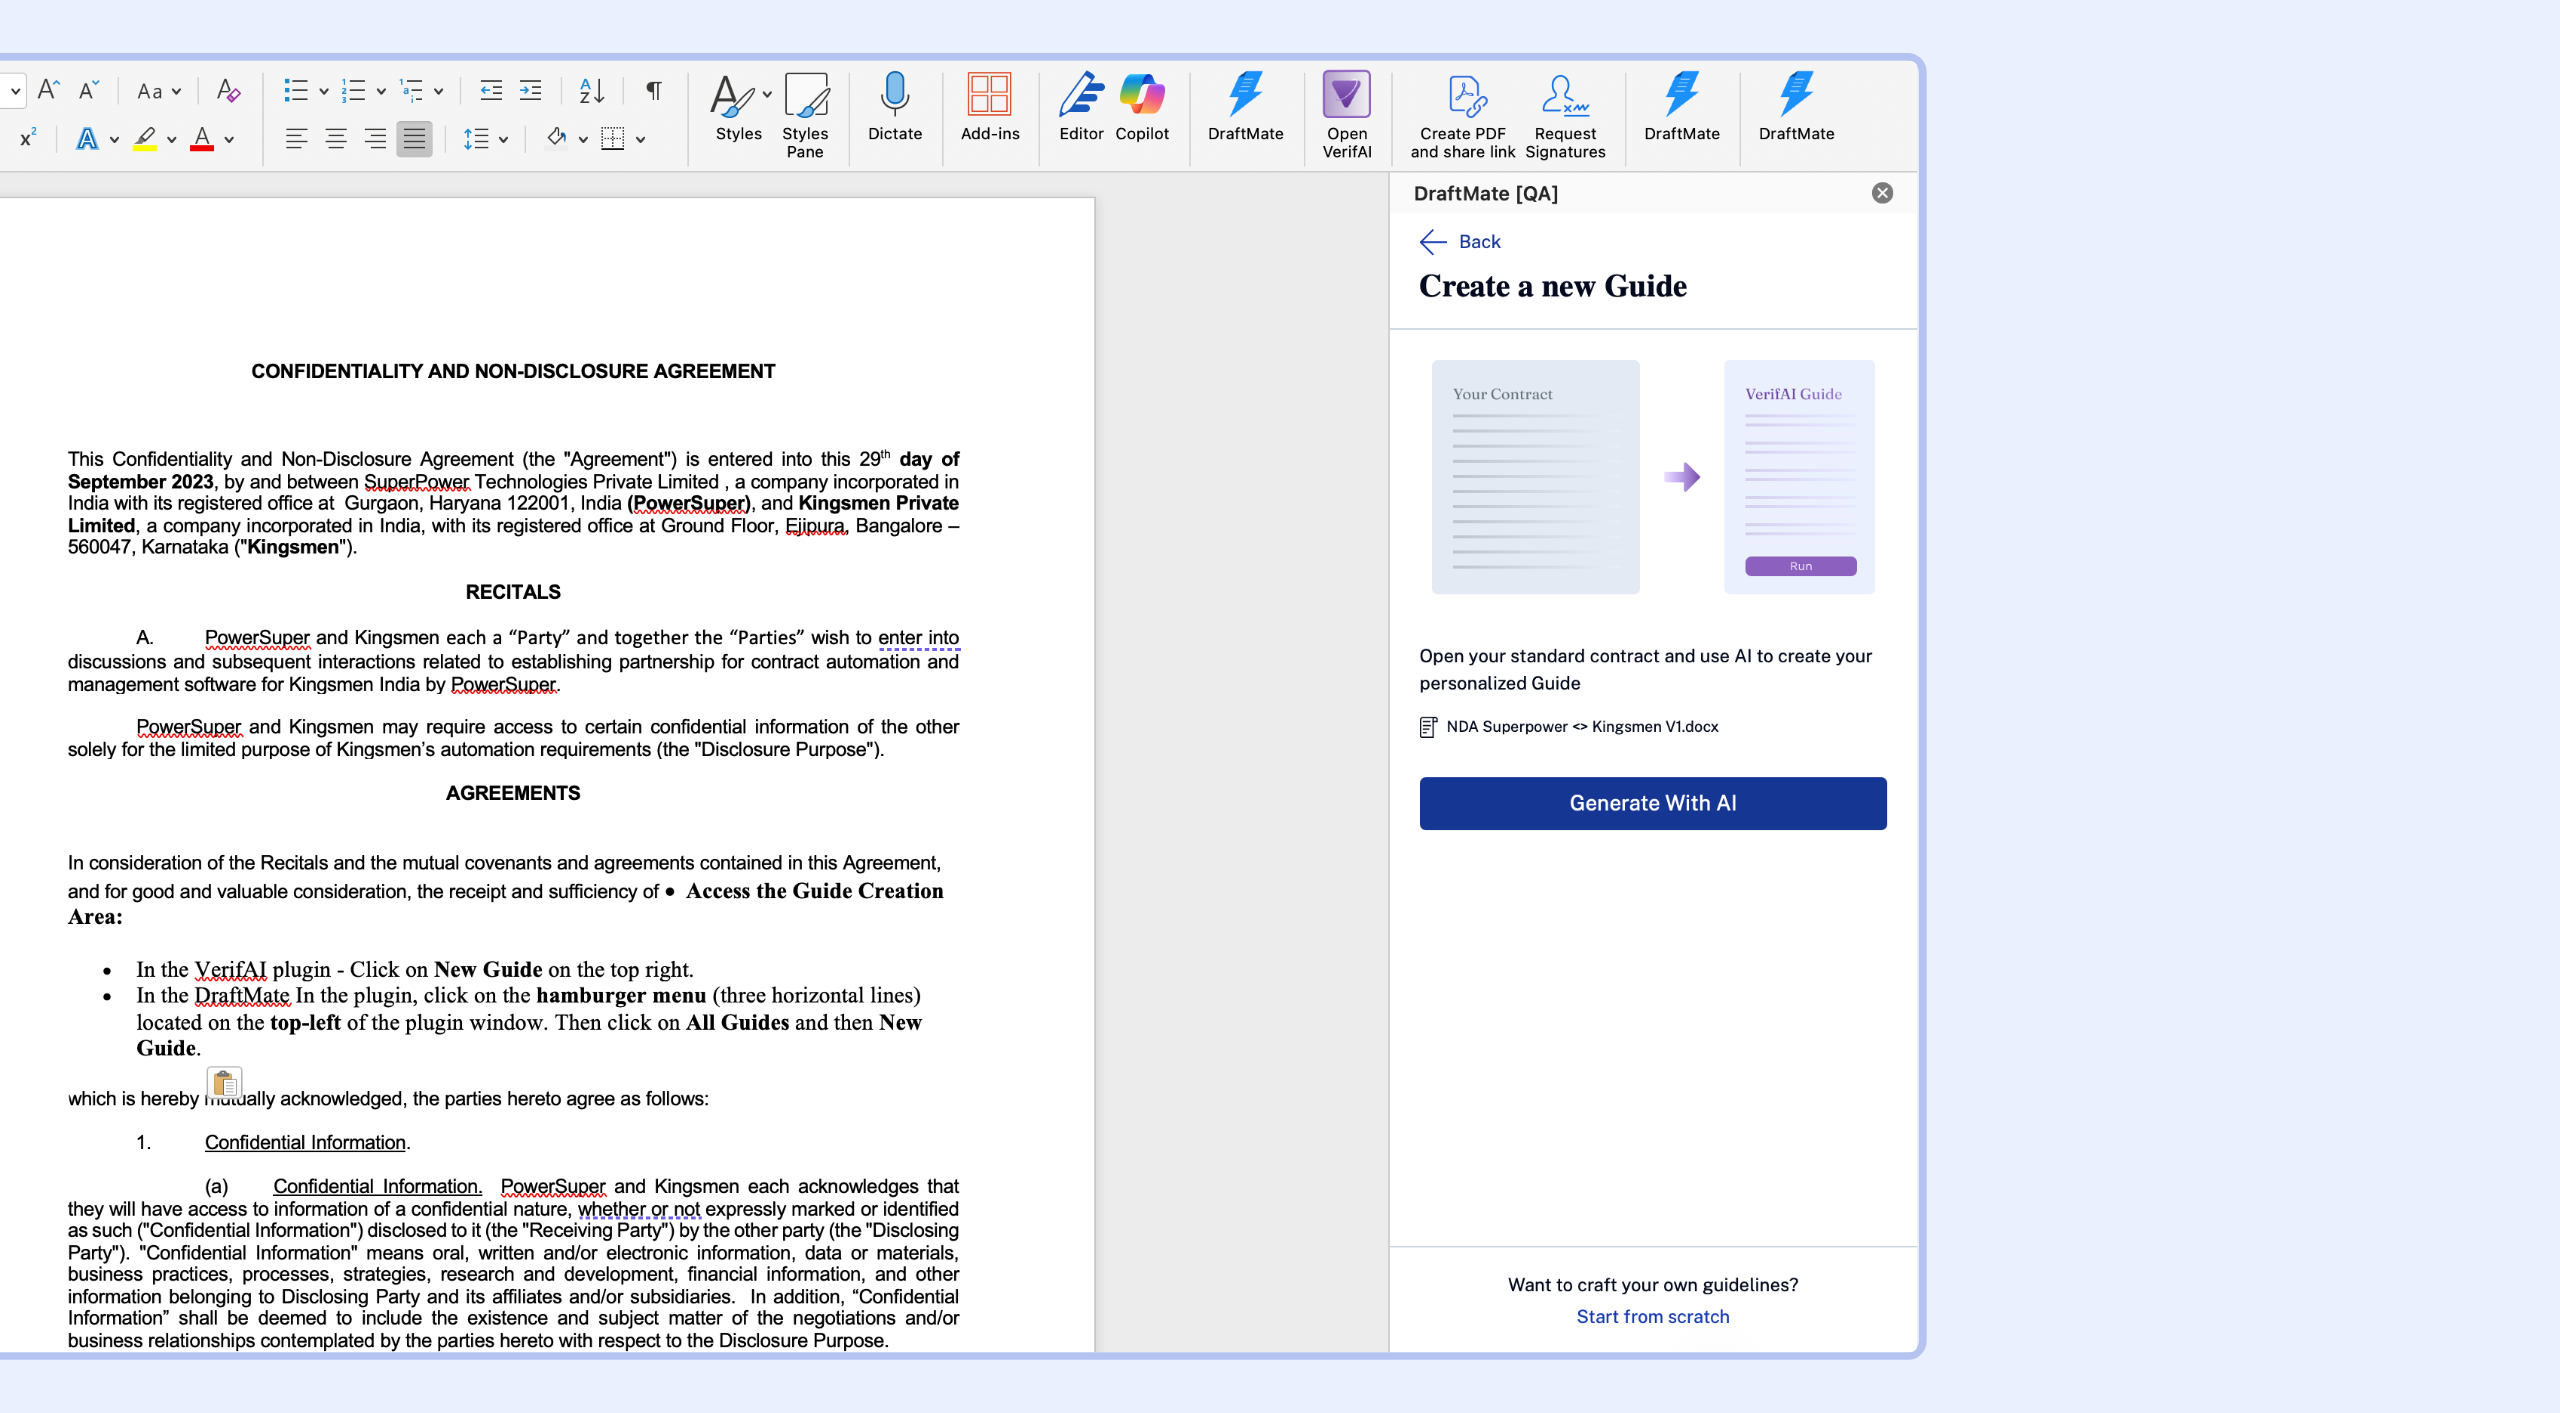Go Back in the DraftMate panel

[x=1460, y=241]
